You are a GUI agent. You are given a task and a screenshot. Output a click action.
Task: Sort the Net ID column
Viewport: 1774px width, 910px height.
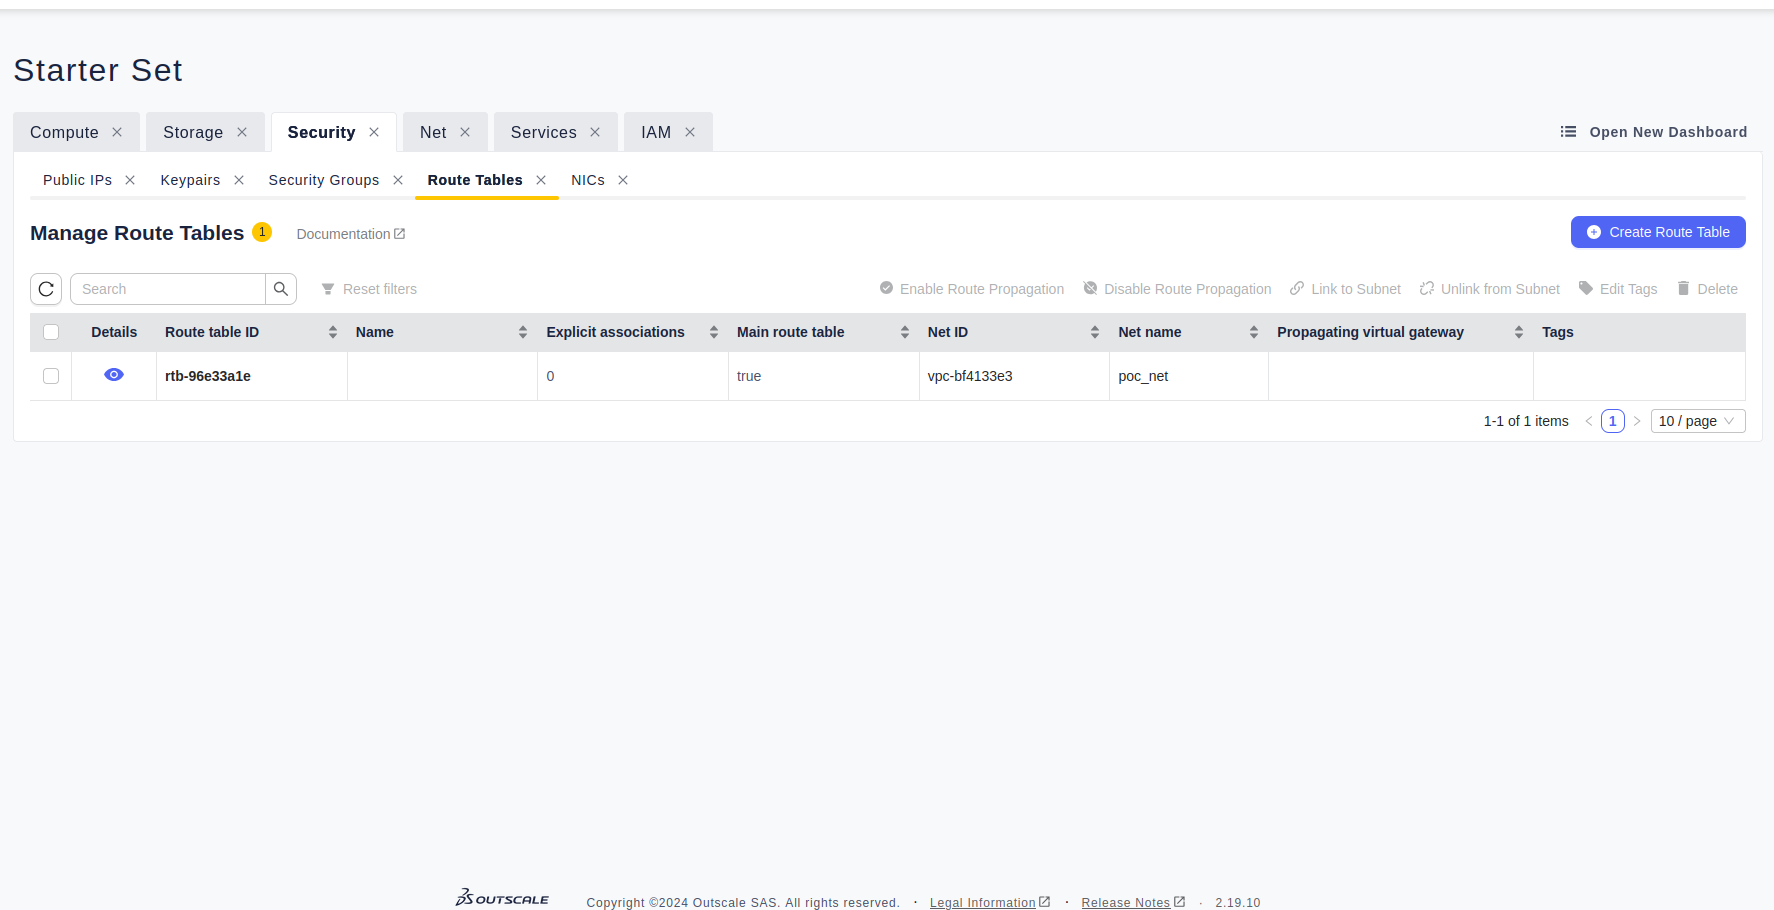(x=1095, y=332)
